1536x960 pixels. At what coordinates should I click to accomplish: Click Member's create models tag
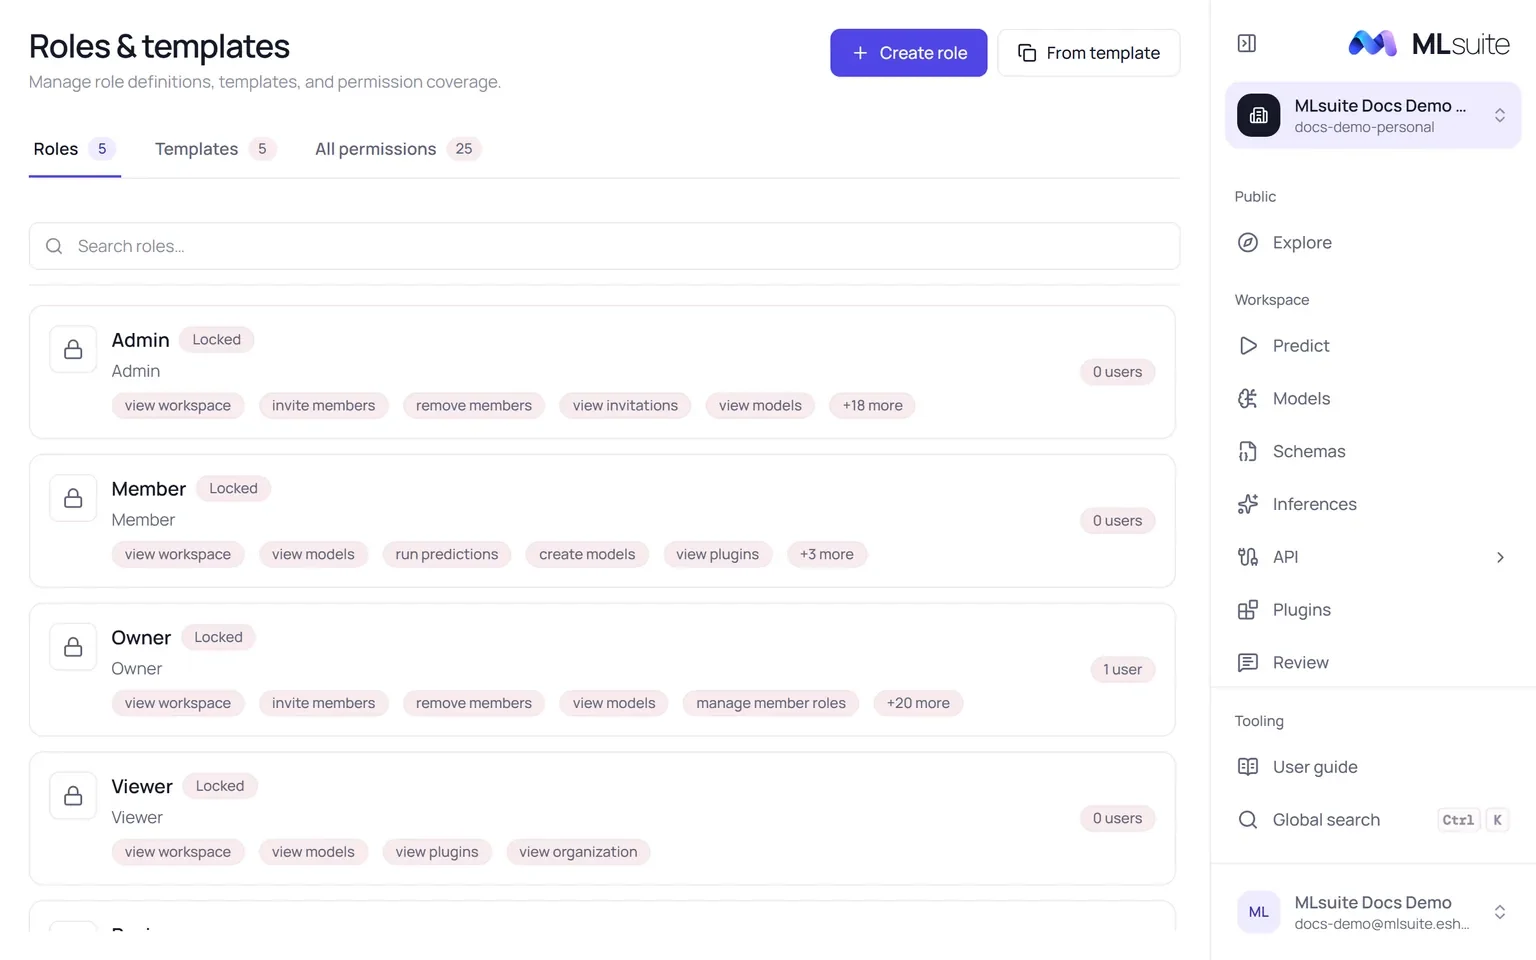(587, 554)
